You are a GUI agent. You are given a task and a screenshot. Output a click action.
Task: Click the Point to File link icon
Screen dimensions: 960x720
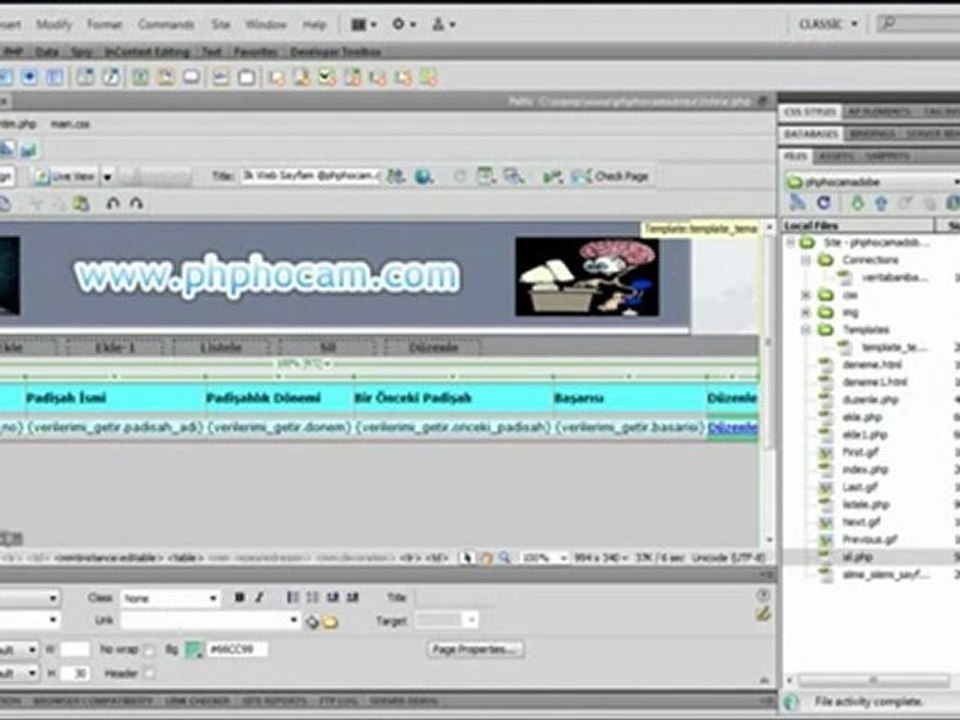(x=312, y=622)
